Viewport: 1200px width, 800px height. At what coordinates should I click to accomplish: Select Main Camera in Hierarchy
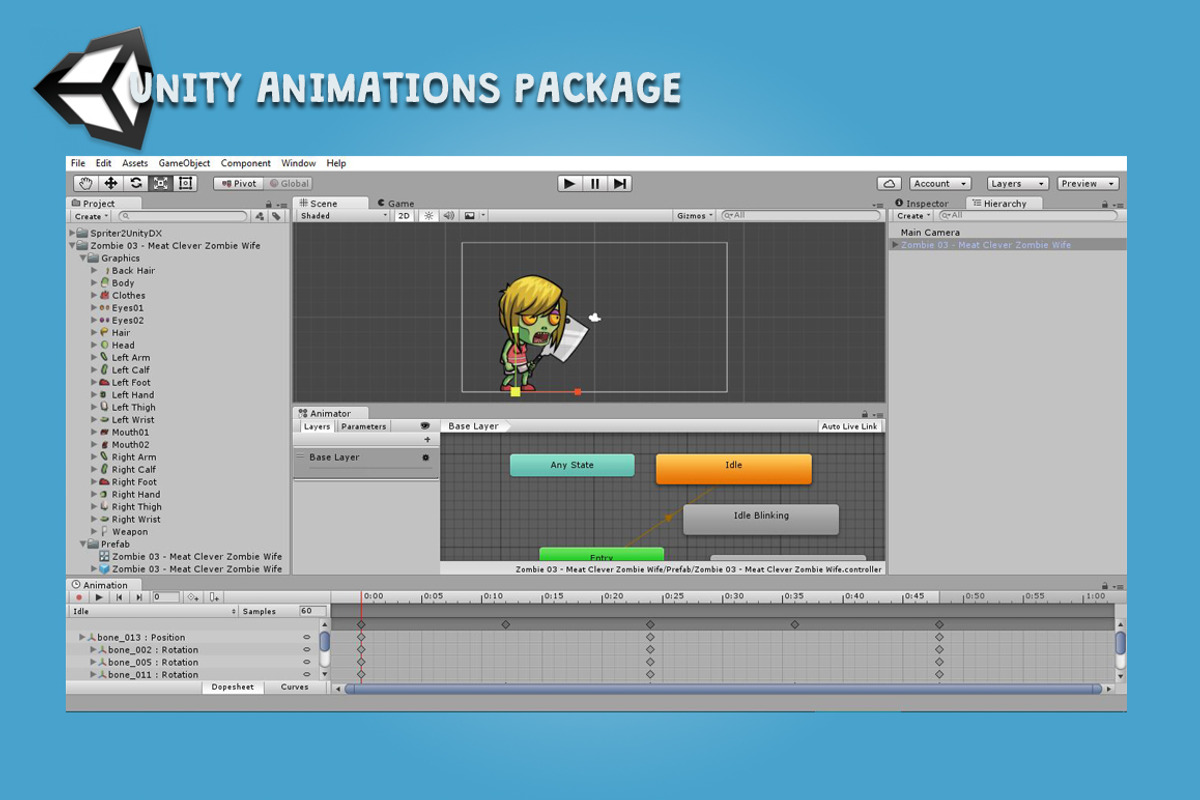click(930, 233)
